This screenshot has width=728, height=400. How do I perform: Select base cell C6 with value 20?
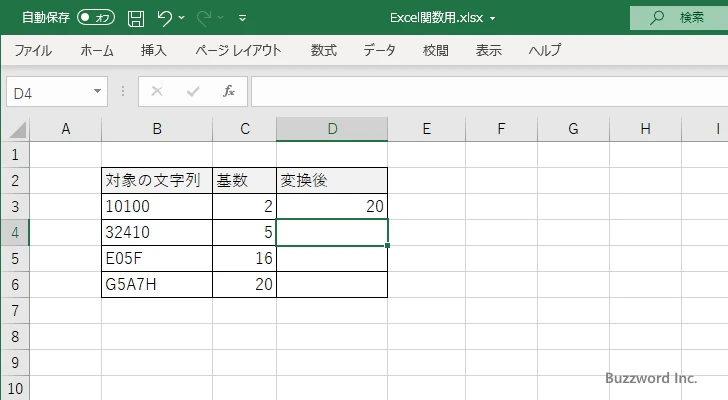coord(245,284)
